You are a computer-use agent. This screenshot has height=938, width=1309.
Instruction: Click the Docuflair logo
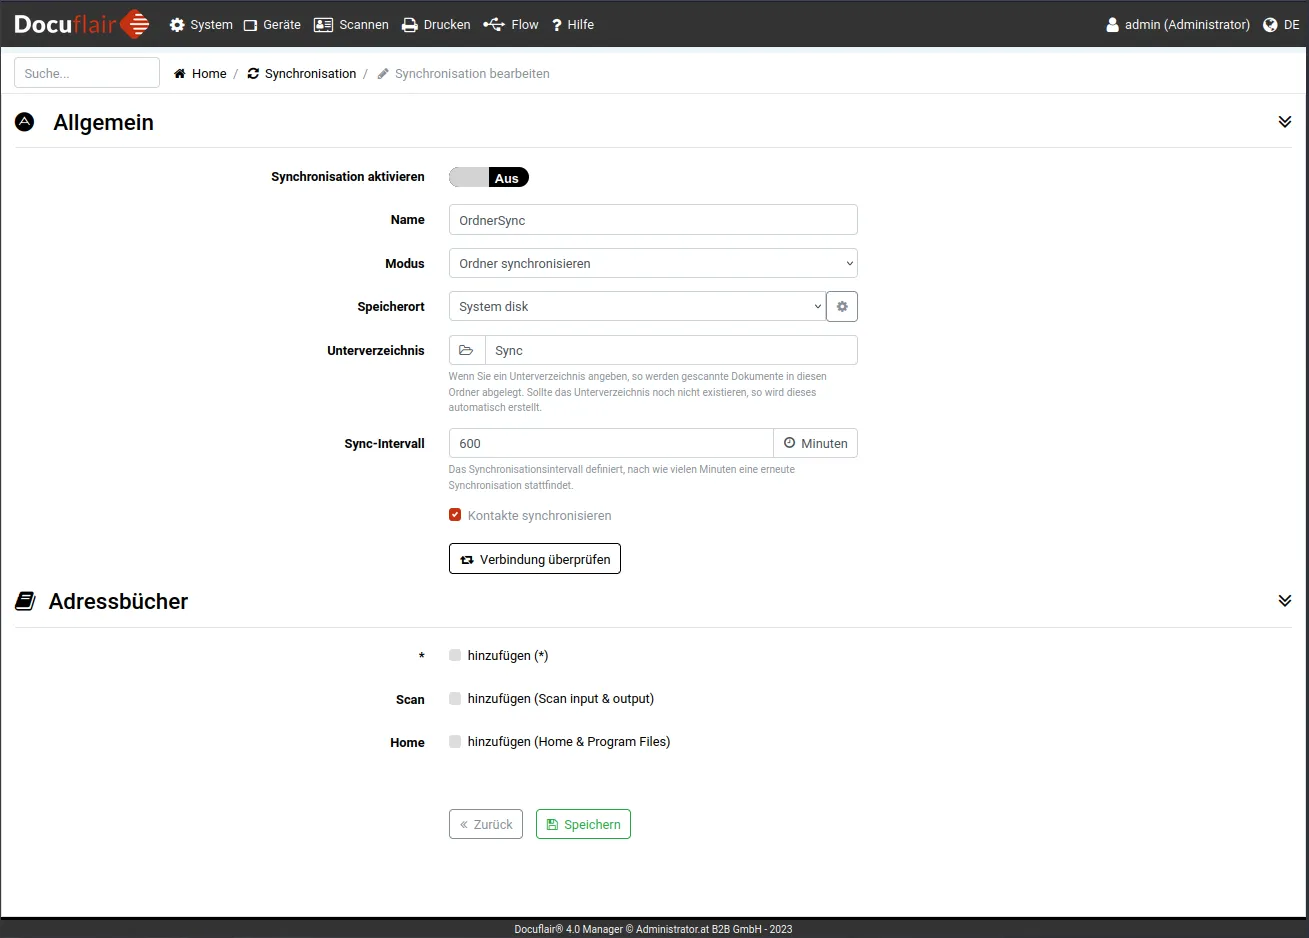tap(82, 24)
